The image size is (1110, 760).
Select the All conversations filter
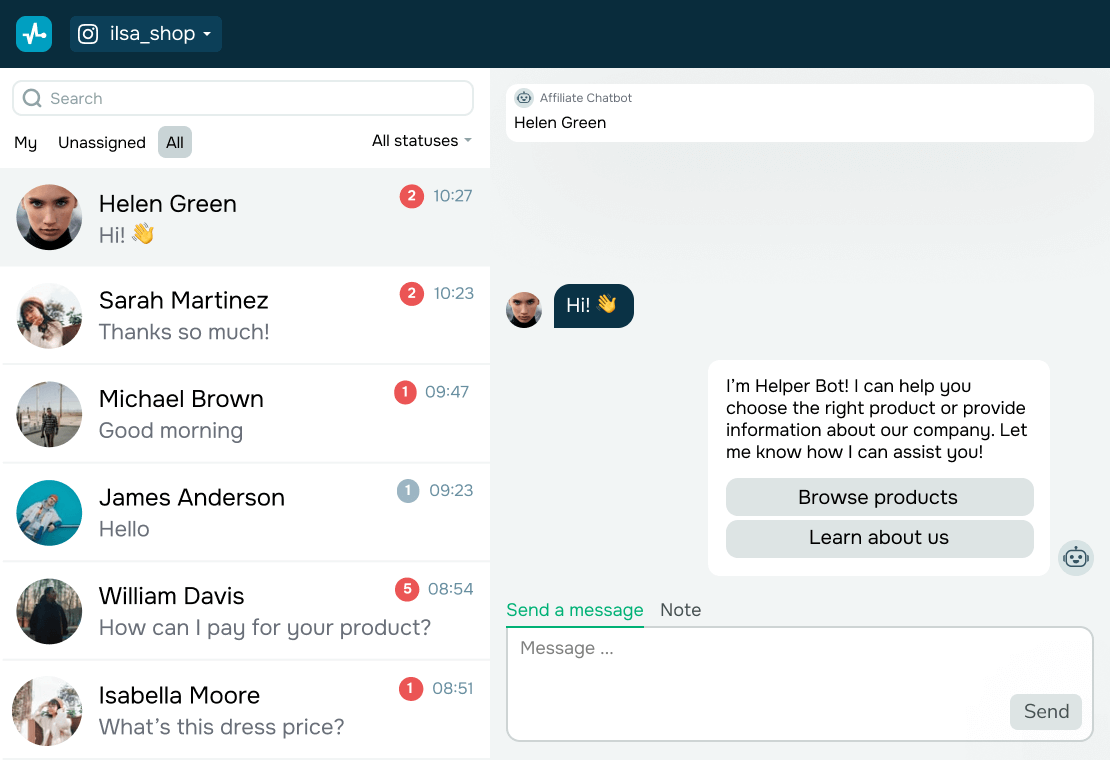(x=175, y=142)
